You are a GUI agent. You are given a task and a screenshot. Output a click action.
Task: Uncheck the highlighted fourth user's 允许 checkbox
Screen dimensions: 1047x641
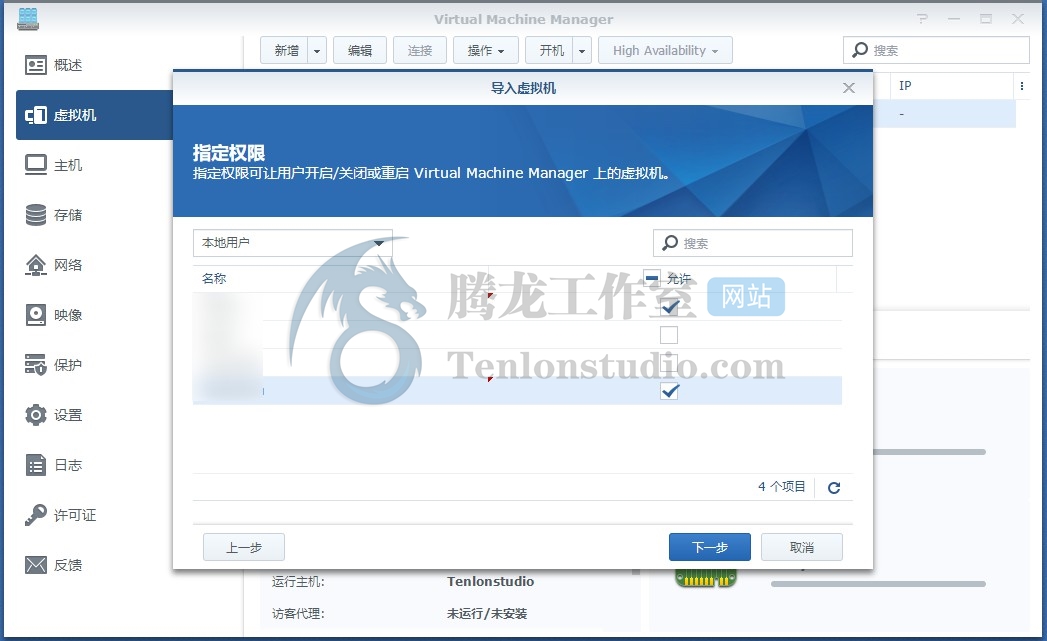(x=669, y=391)
